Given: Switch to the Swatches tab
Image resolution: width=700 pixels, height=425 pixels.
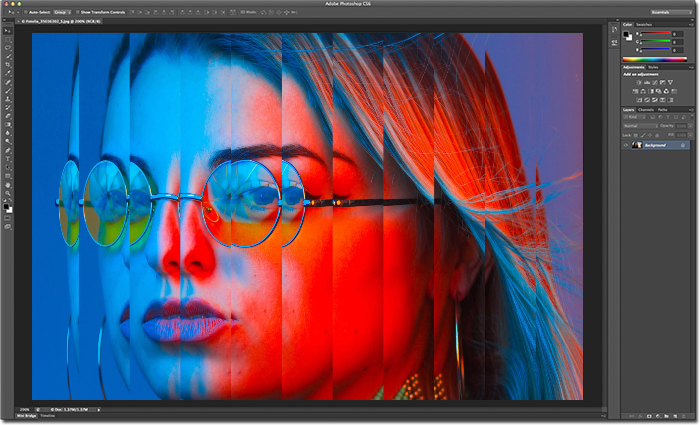Looking at the screenshot, I should pyautogui.click(x=644, y=25).
